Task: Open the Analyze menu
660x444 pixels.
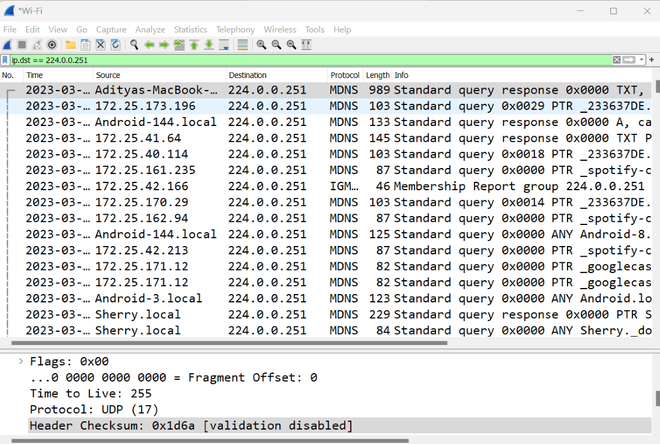Action: point(150,29)
